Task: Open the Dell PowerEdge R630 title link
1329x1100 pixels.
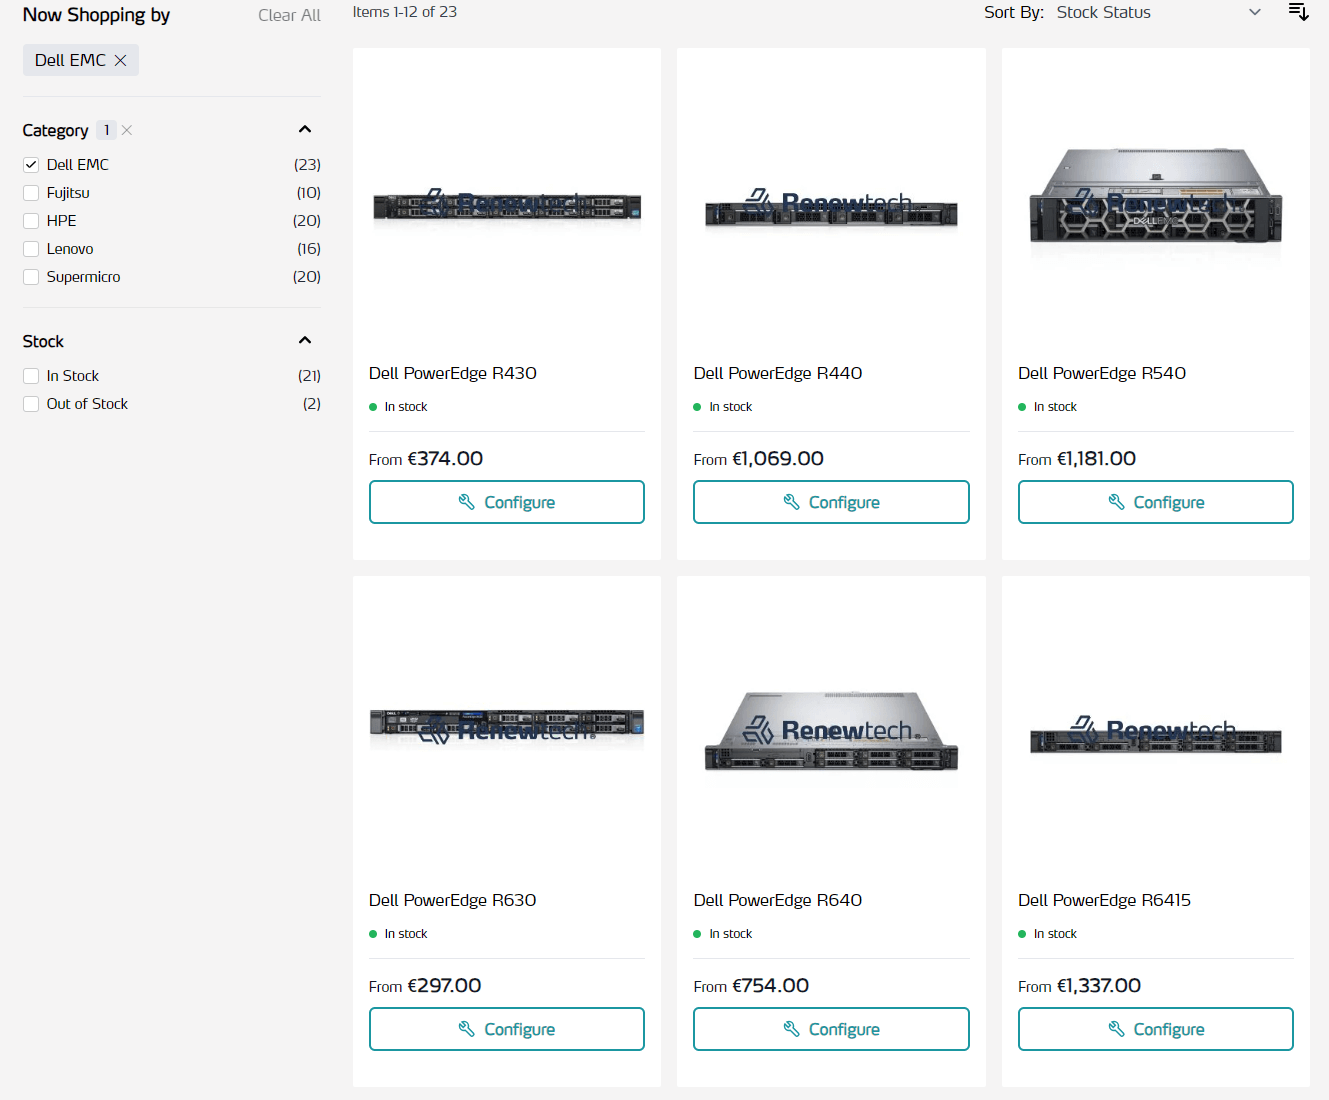Action: [452, 900]
